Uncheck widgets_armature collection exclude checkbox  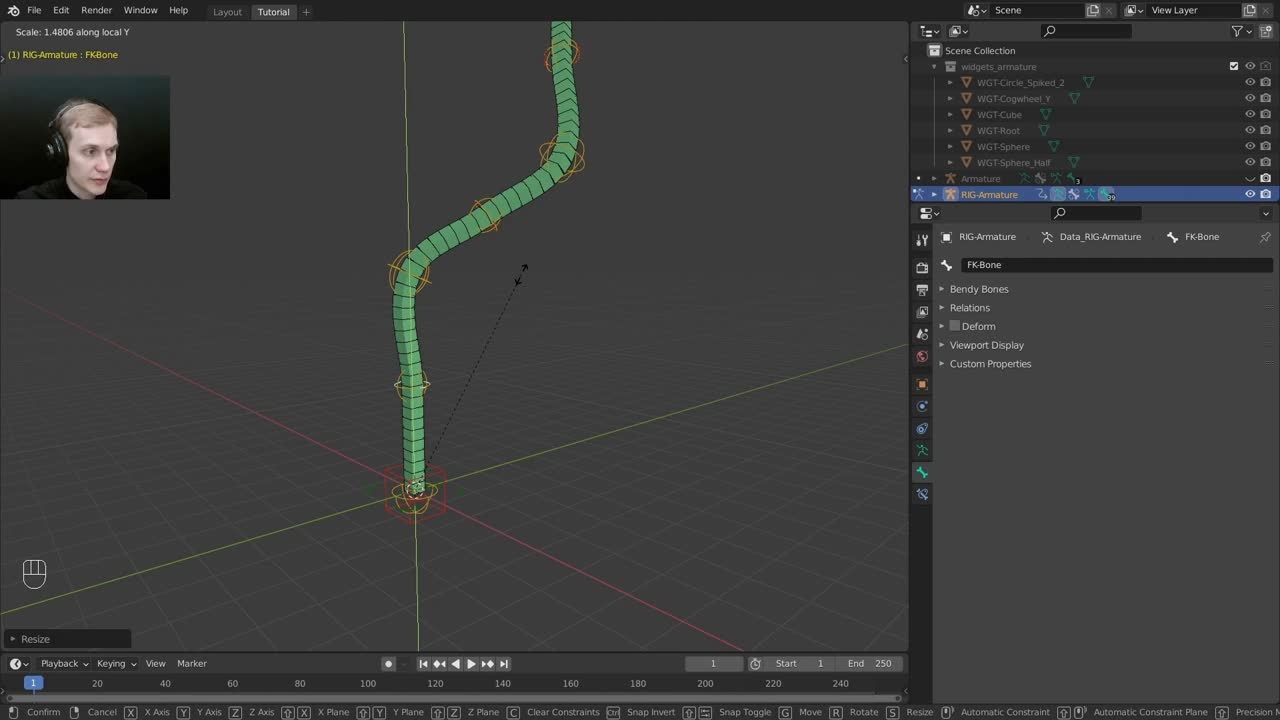point(1233,67)
